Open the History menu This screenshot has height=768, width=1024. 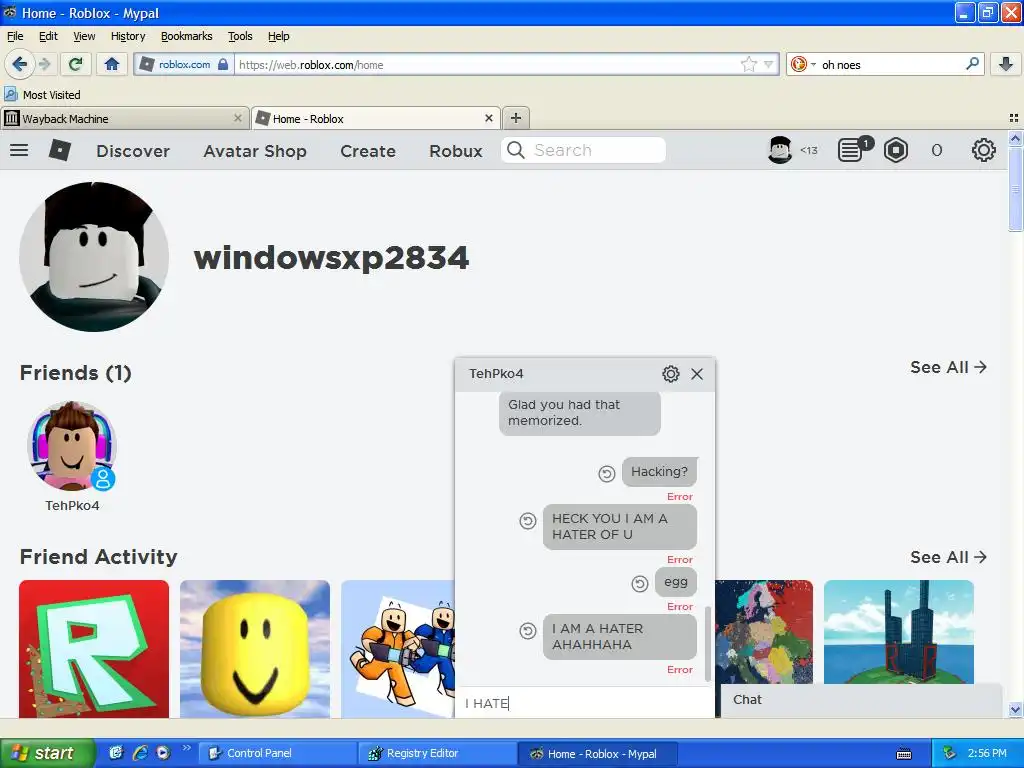point(128,36)
